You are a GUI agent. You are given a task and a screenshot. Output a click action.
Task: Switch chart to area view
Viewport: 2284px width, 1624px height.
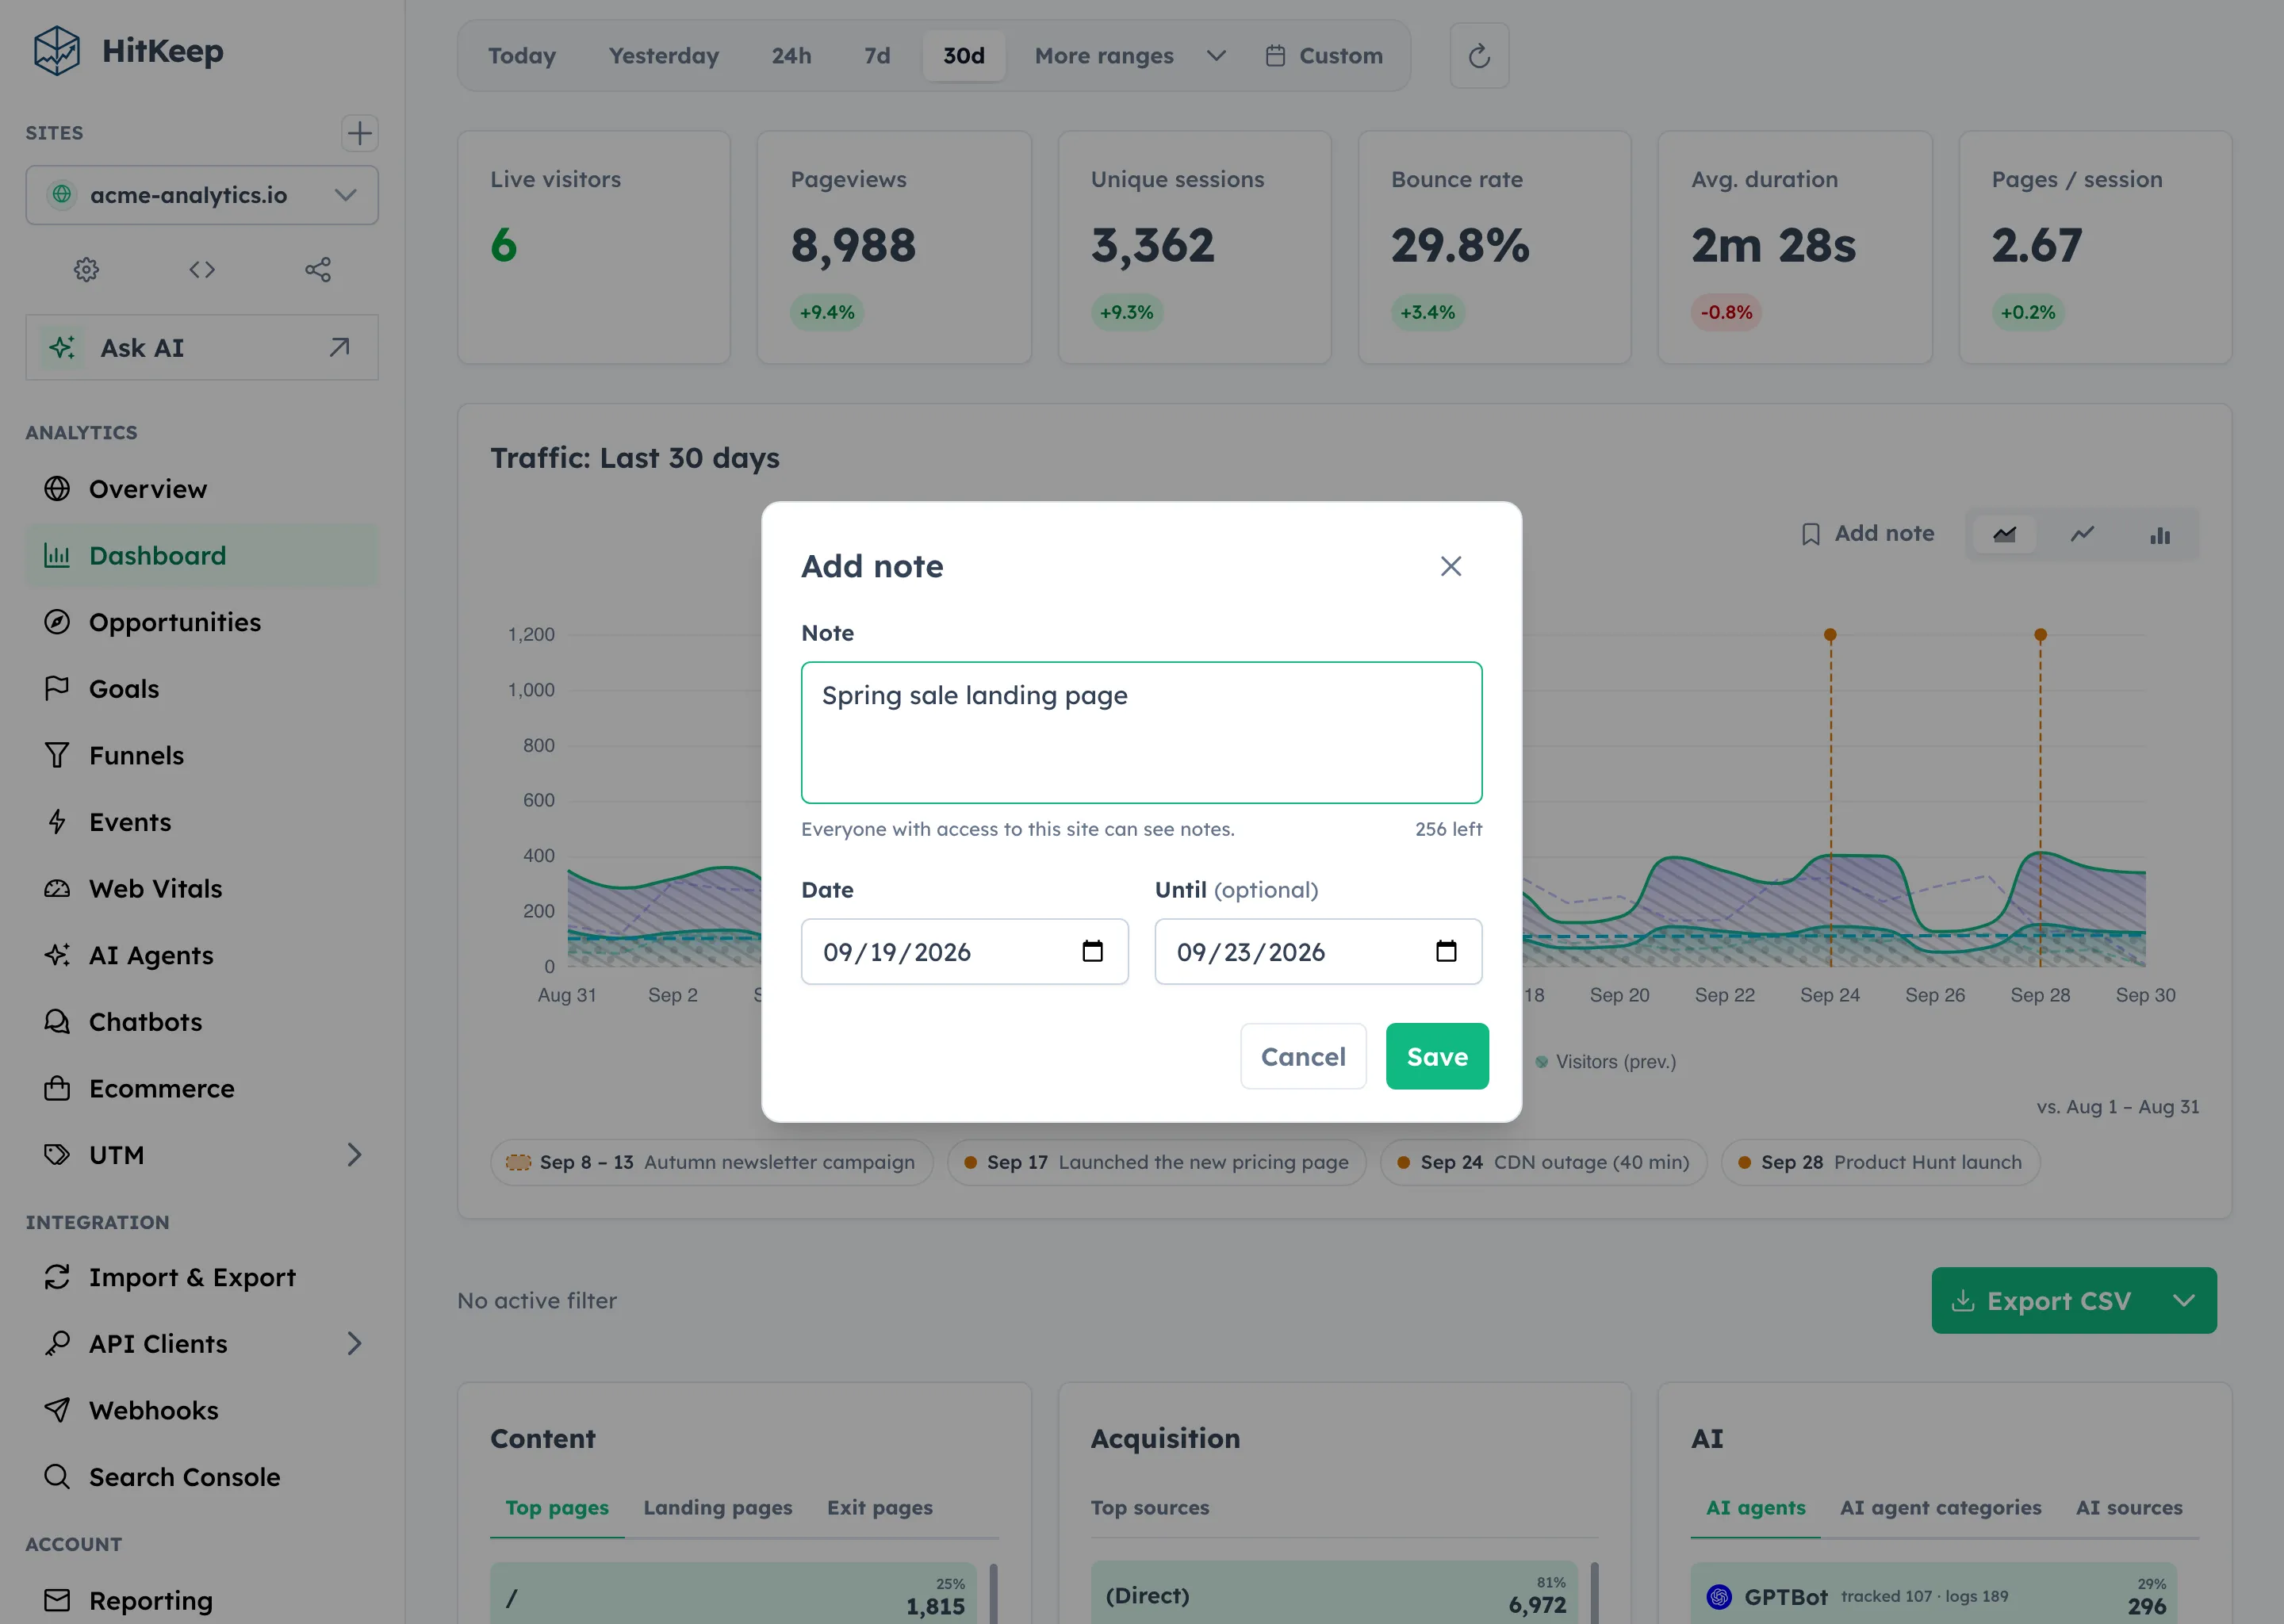pos(2004,534)
